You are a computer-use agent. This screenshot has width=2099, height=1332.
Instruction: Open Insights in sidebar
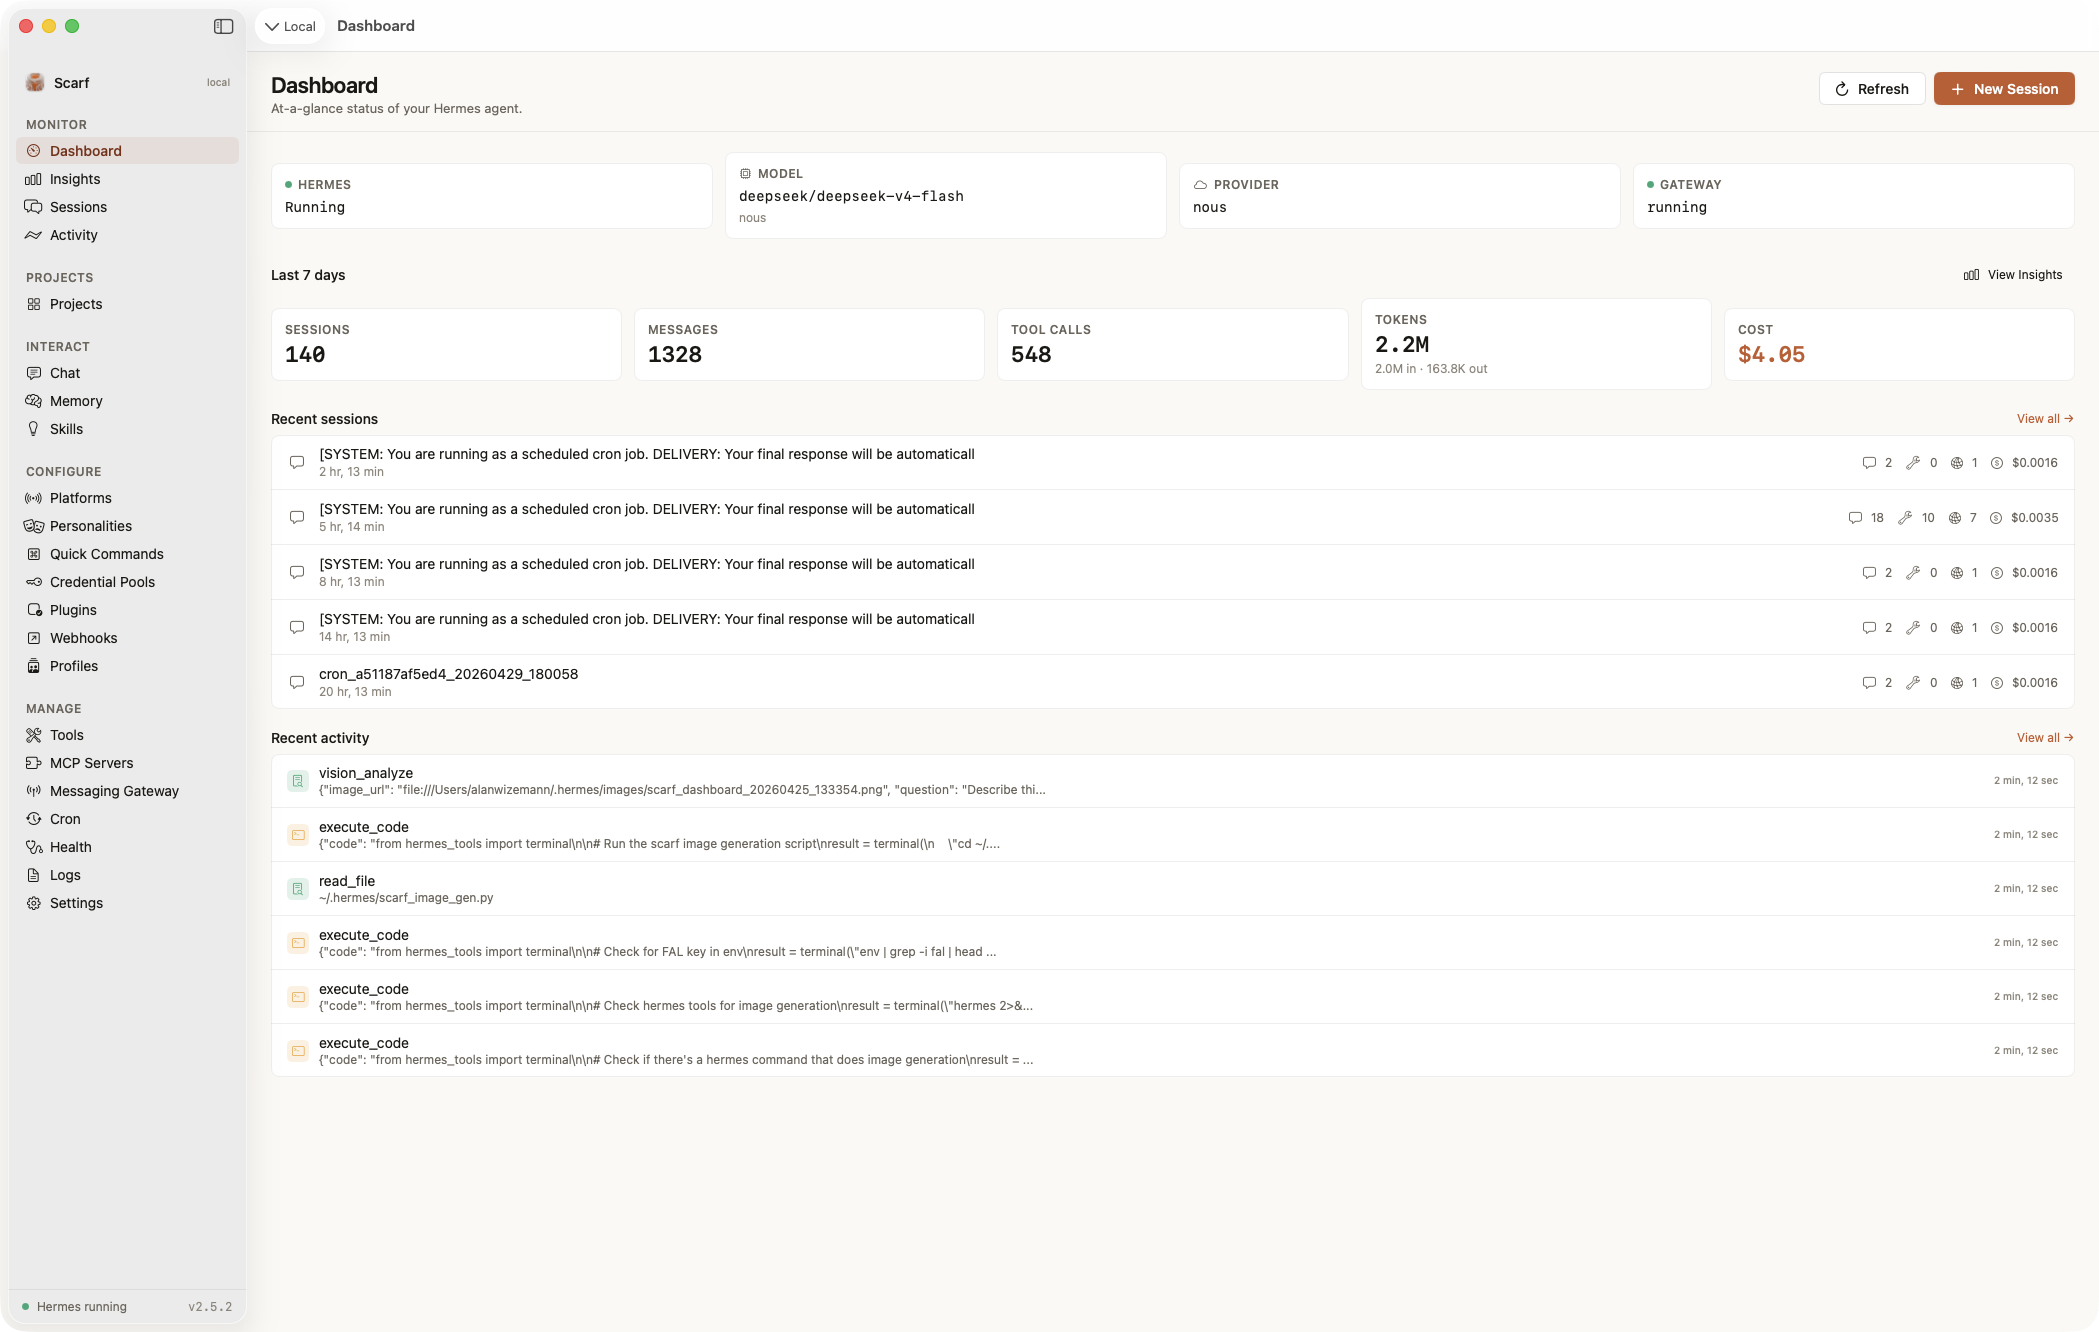127,179
